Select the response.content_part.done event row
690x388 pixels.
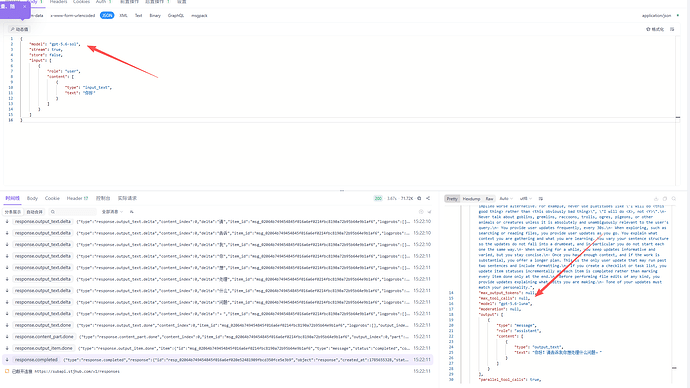point(218,337)
